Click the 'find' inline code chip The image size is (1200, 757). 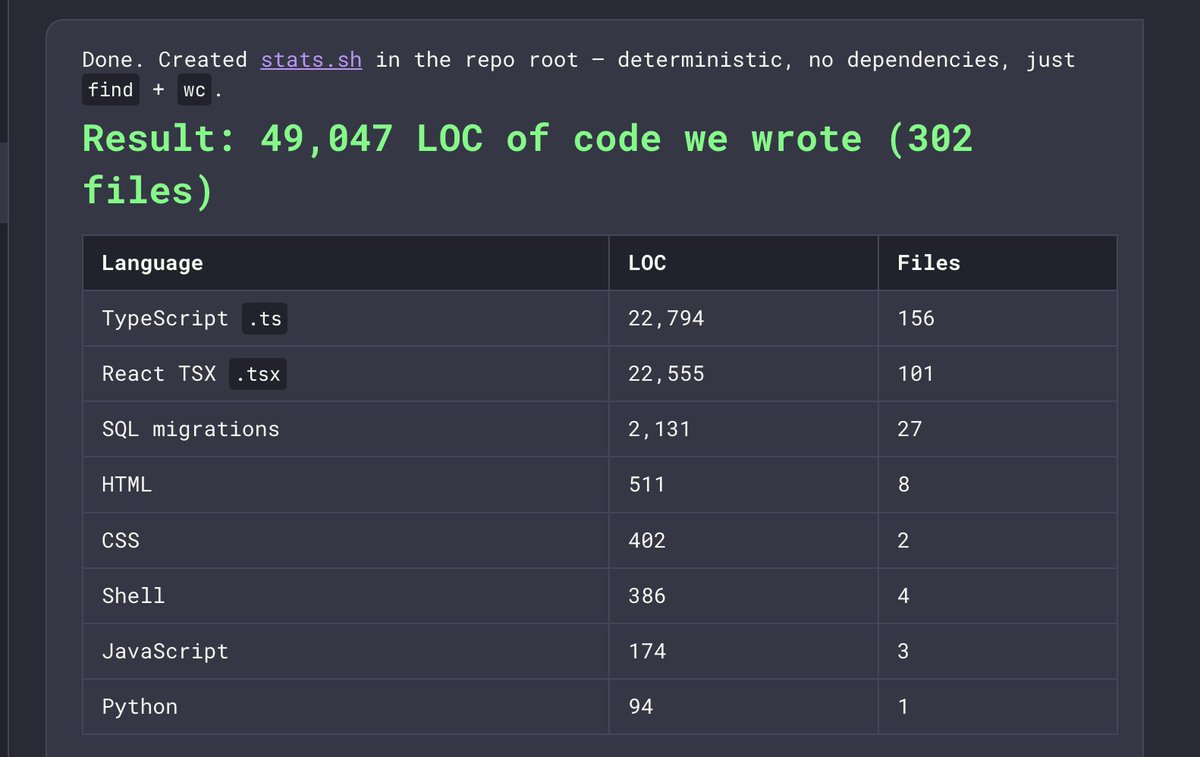coord(111,90)
